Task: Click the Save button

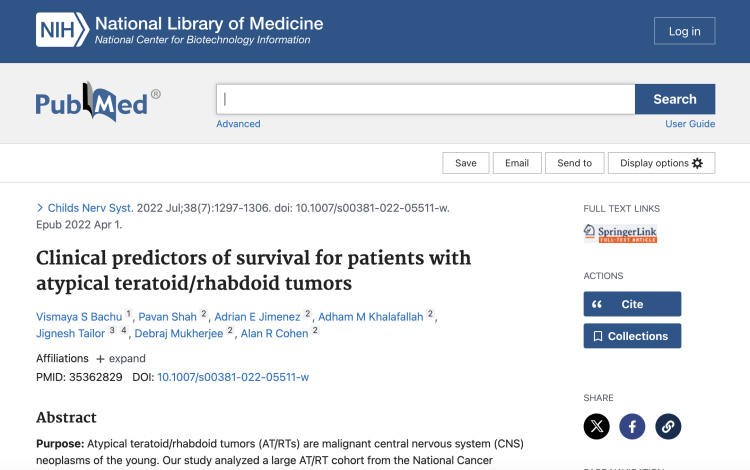Action: click(466, 163)
